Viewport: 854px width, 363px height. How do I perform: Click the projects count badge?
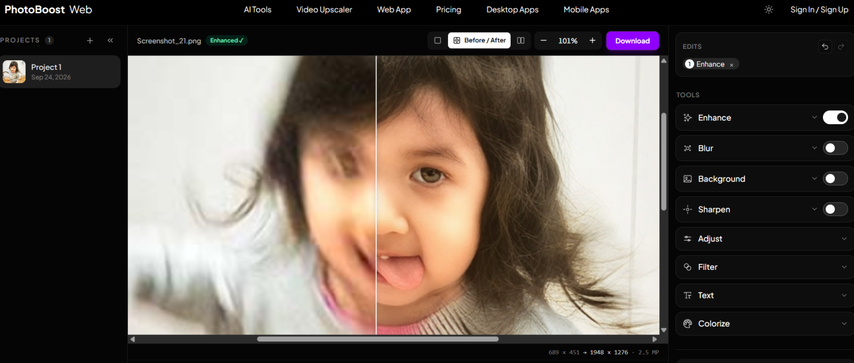[49, 40]
